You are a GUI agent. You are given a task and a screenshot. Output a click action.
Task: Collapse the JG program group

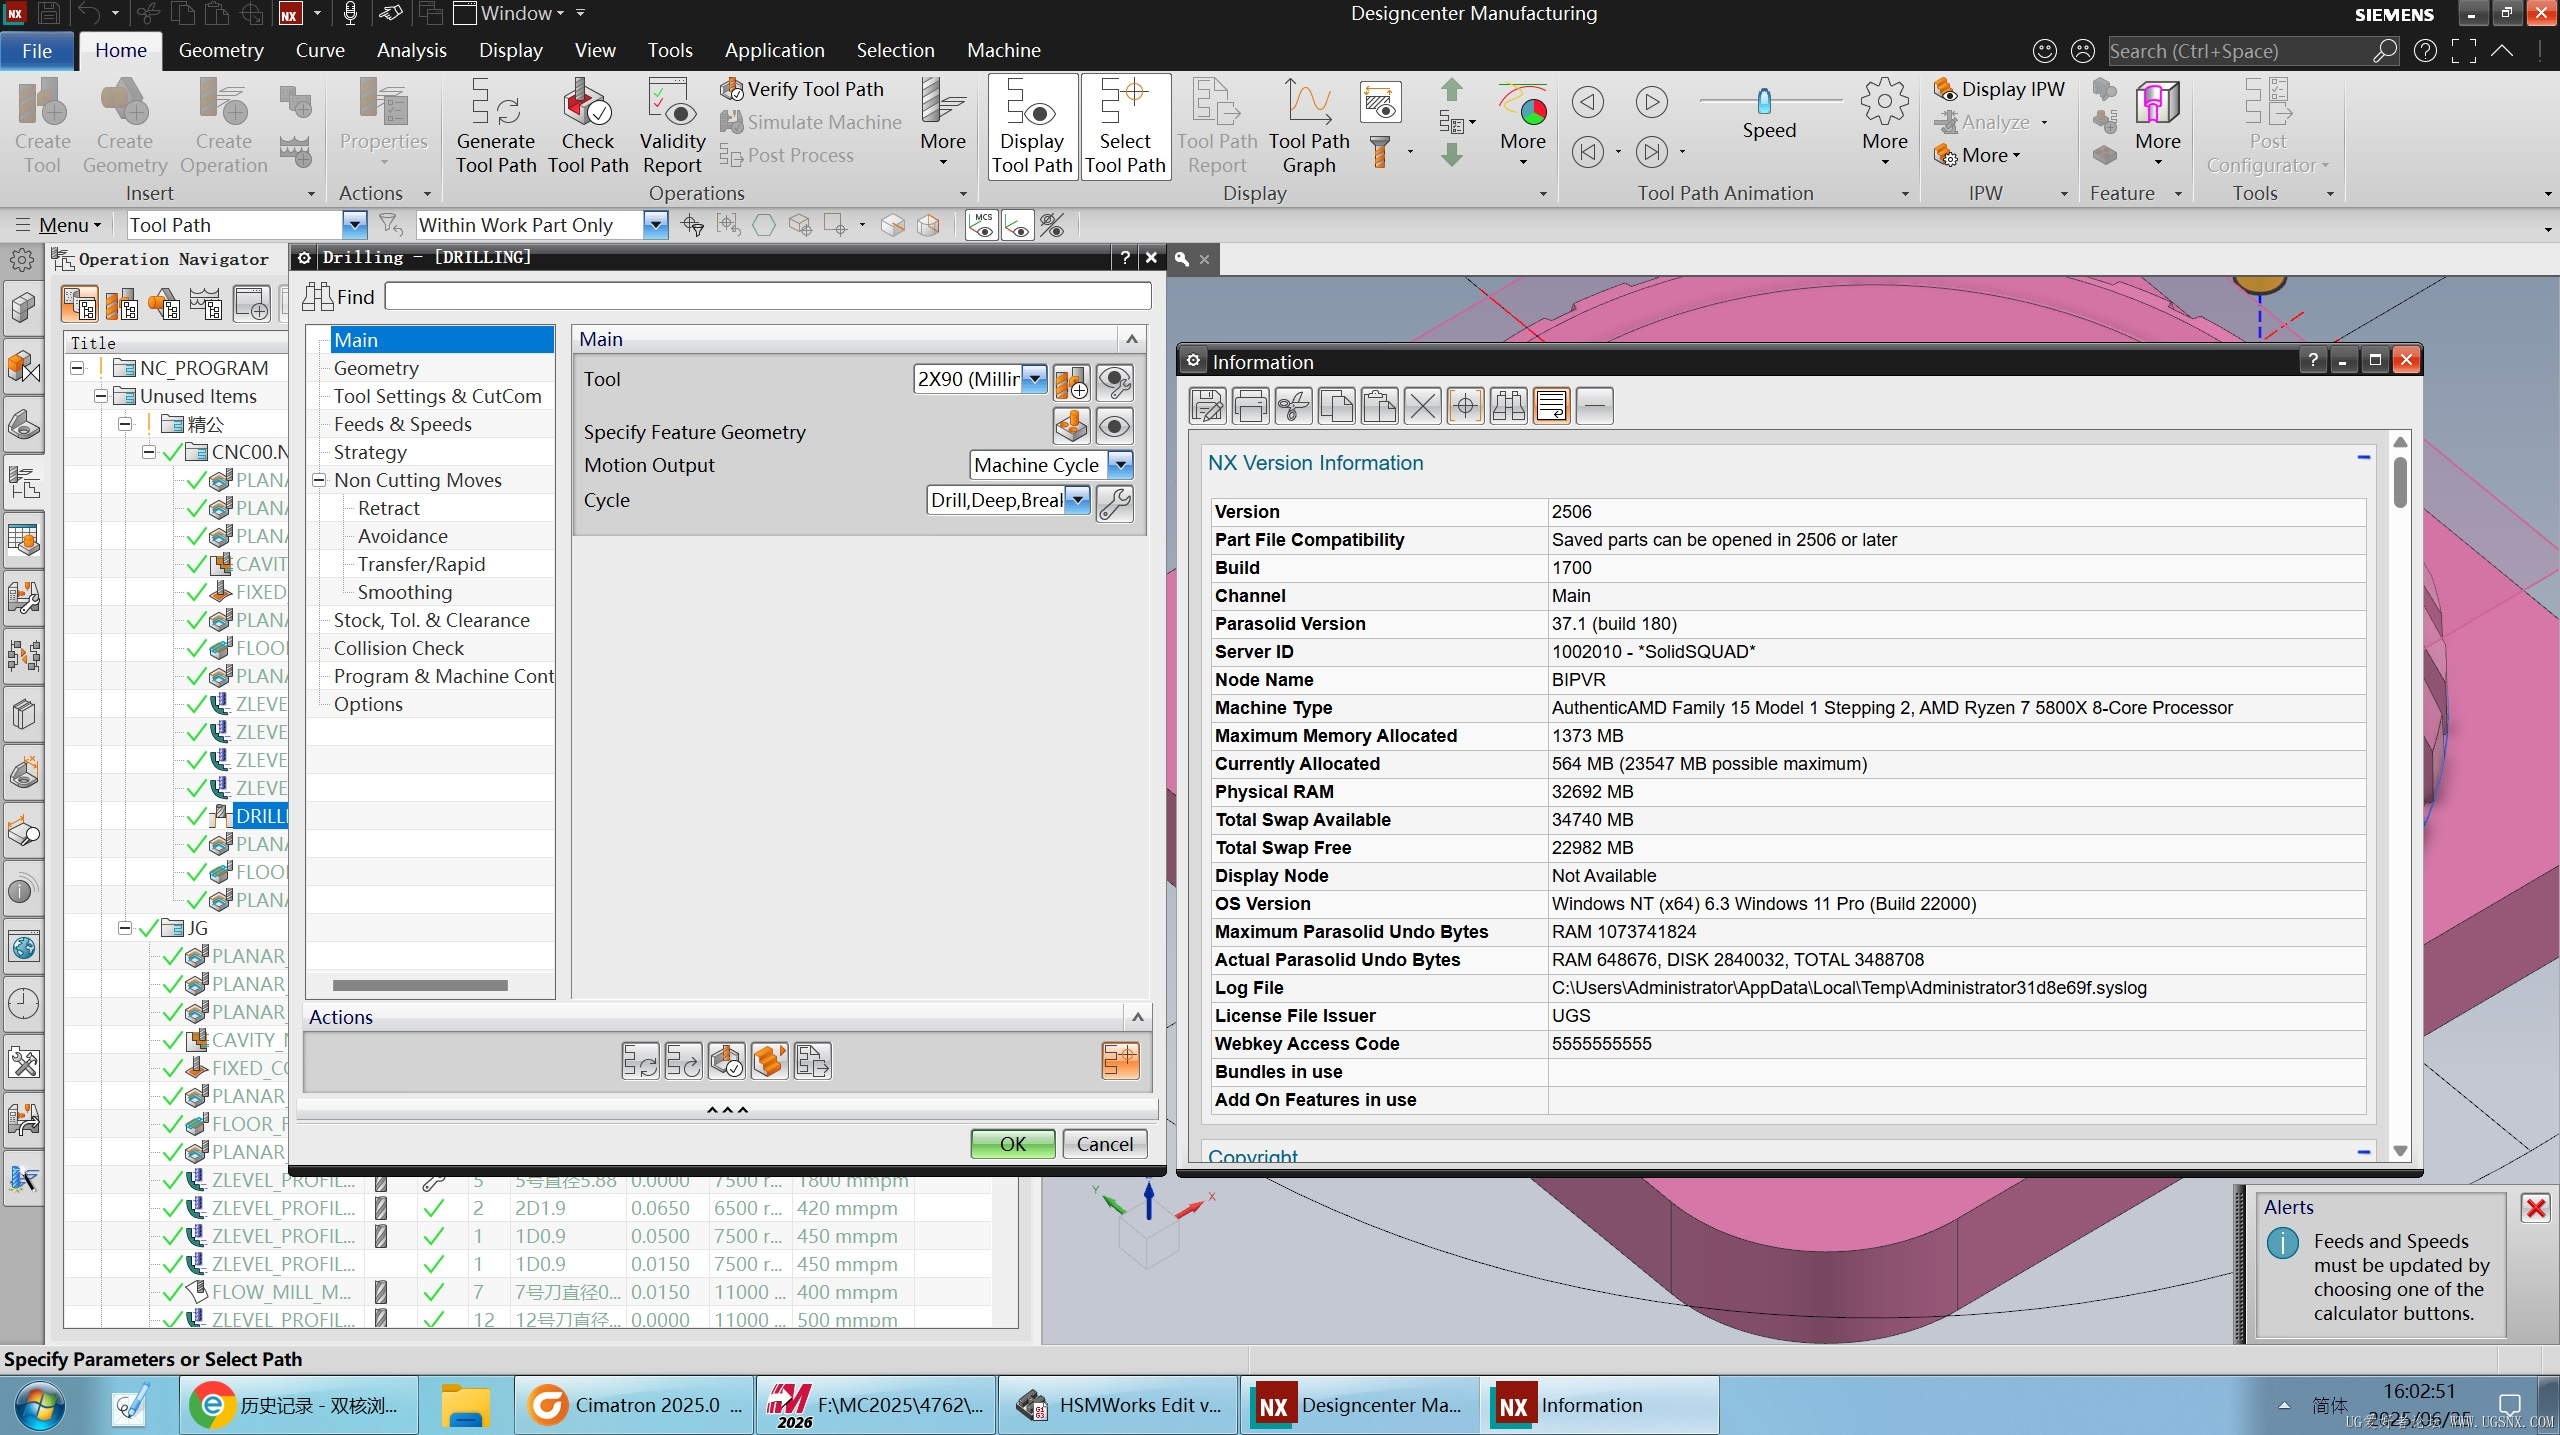[x=125, y=929]
